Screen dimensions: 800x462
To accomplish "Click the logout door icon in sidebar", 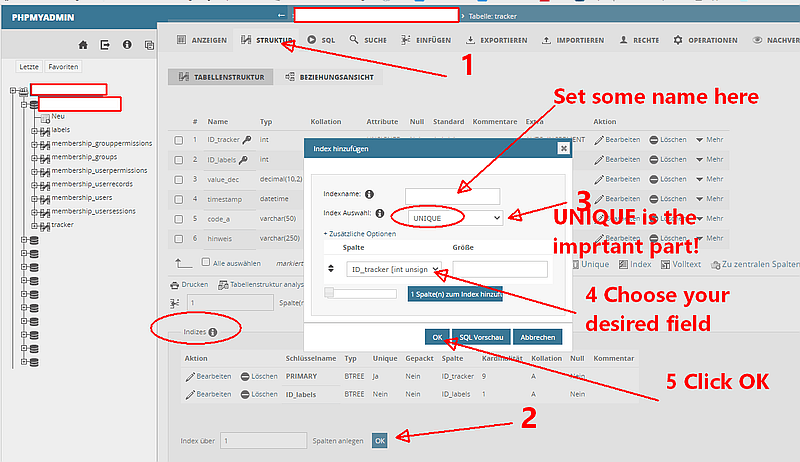I will 105,45.
